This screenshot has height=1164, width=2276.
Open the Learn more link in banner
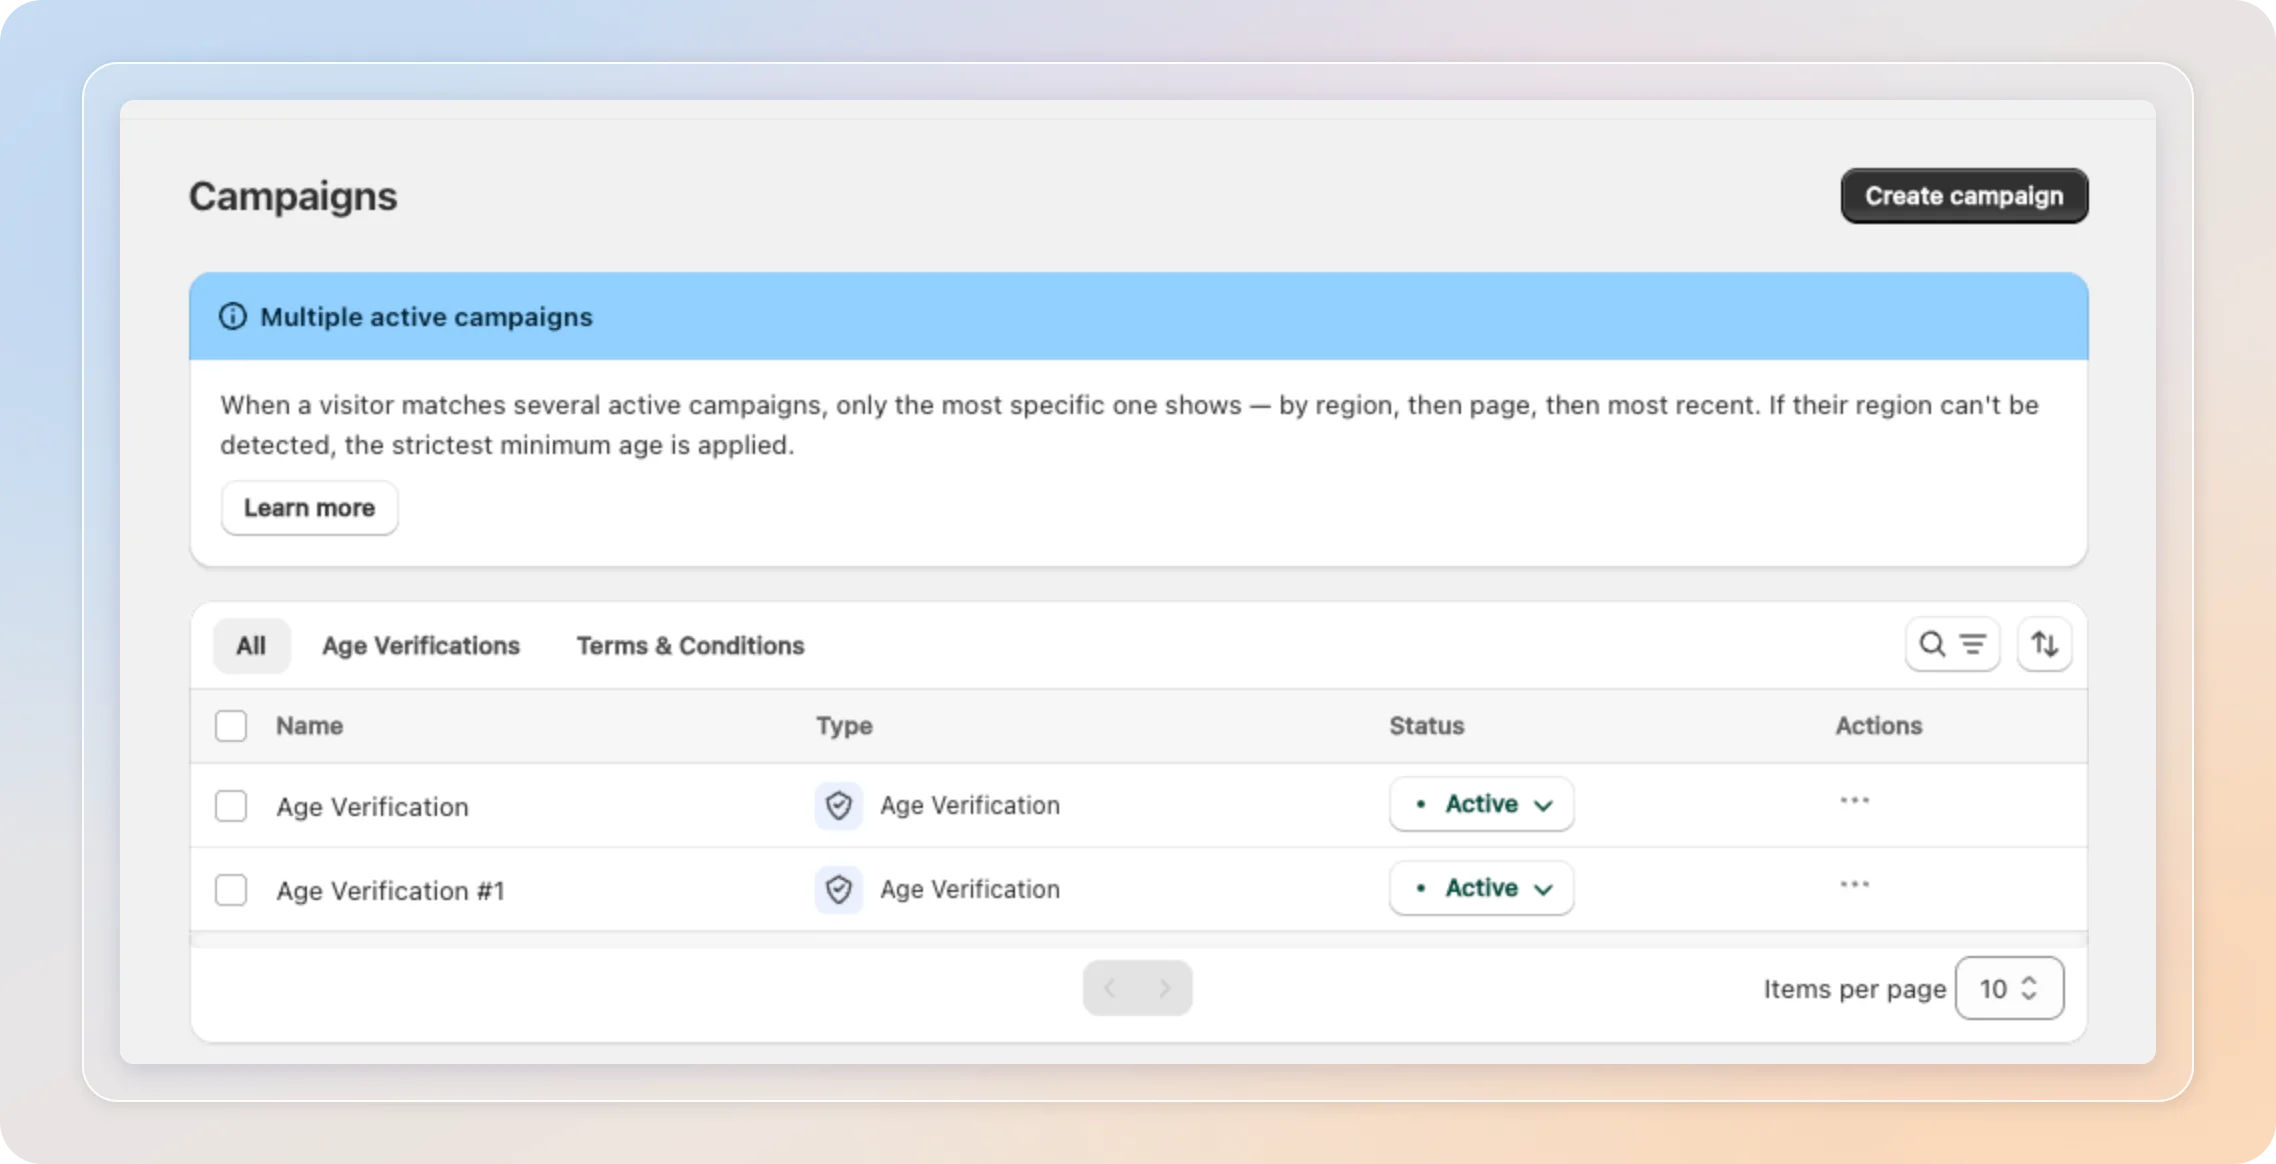(309, 508)
